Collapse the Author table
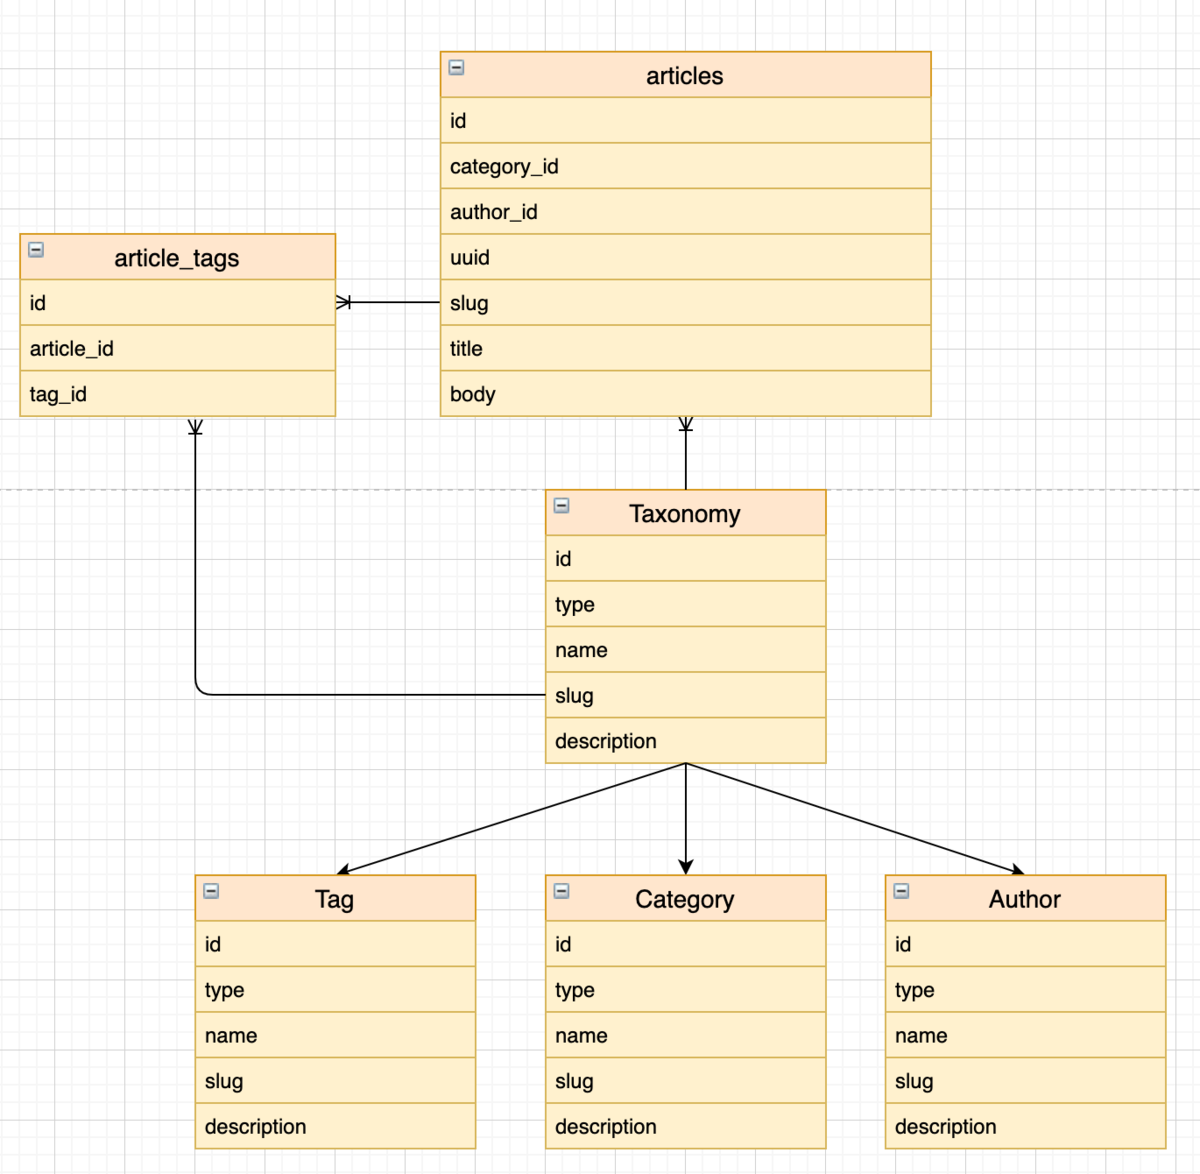Viewport: 1200px width, 1174px height. pos(901,891)
